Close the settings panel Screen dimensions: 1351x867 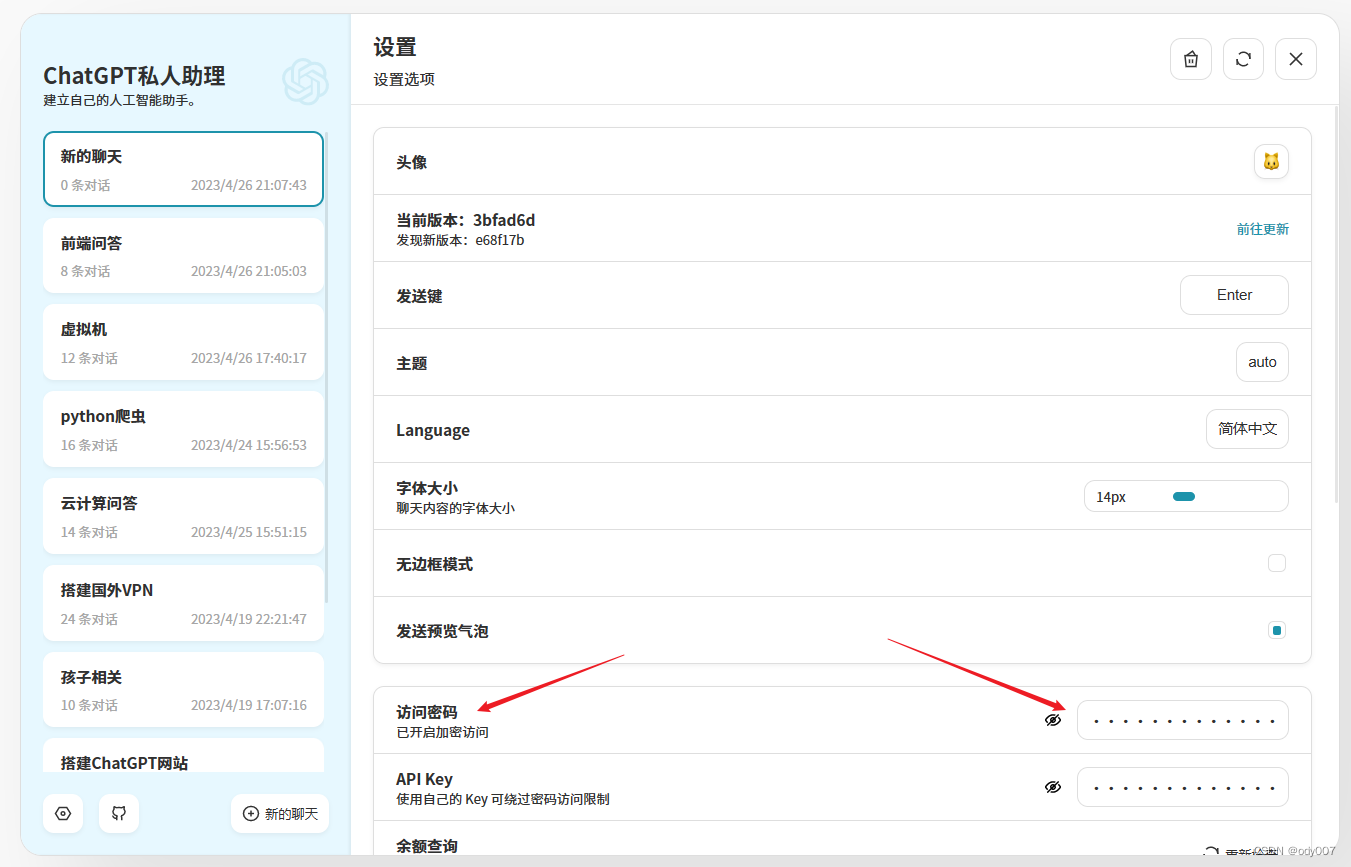click(x=1296, y=59)
